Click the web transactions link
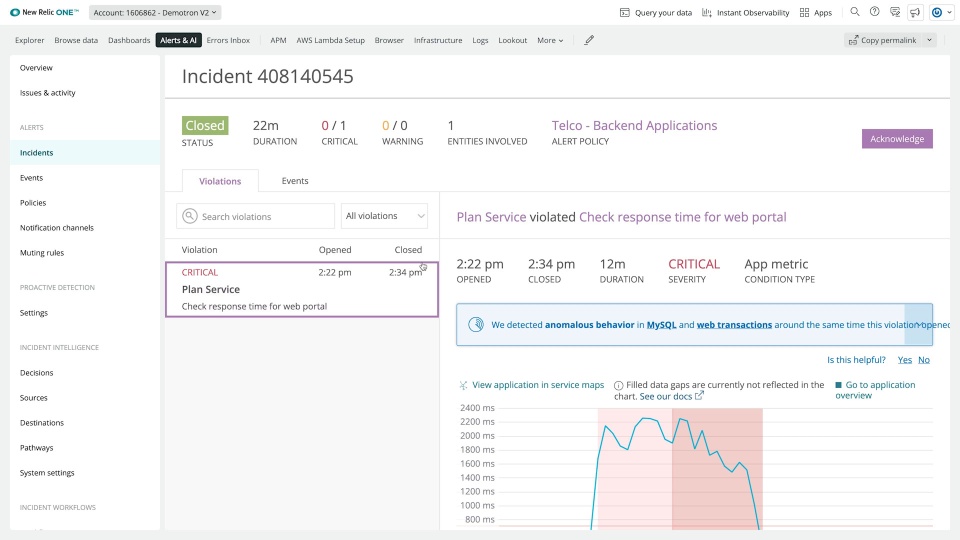 (734, 325)
